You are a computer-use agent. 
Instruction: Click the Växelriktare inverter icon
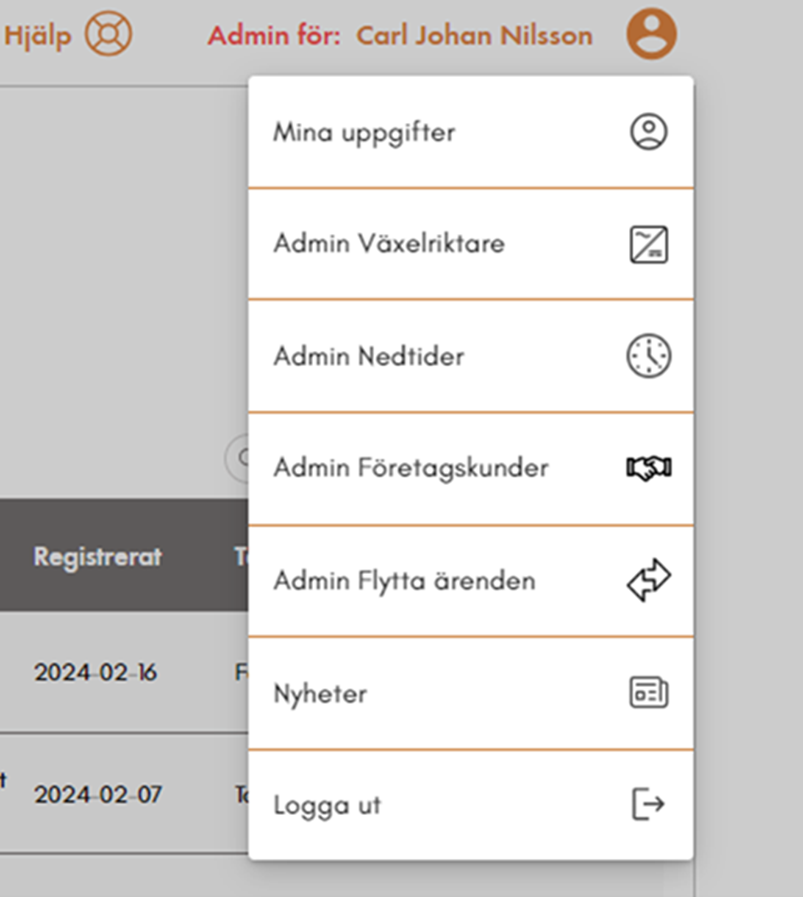coord(648,244)
